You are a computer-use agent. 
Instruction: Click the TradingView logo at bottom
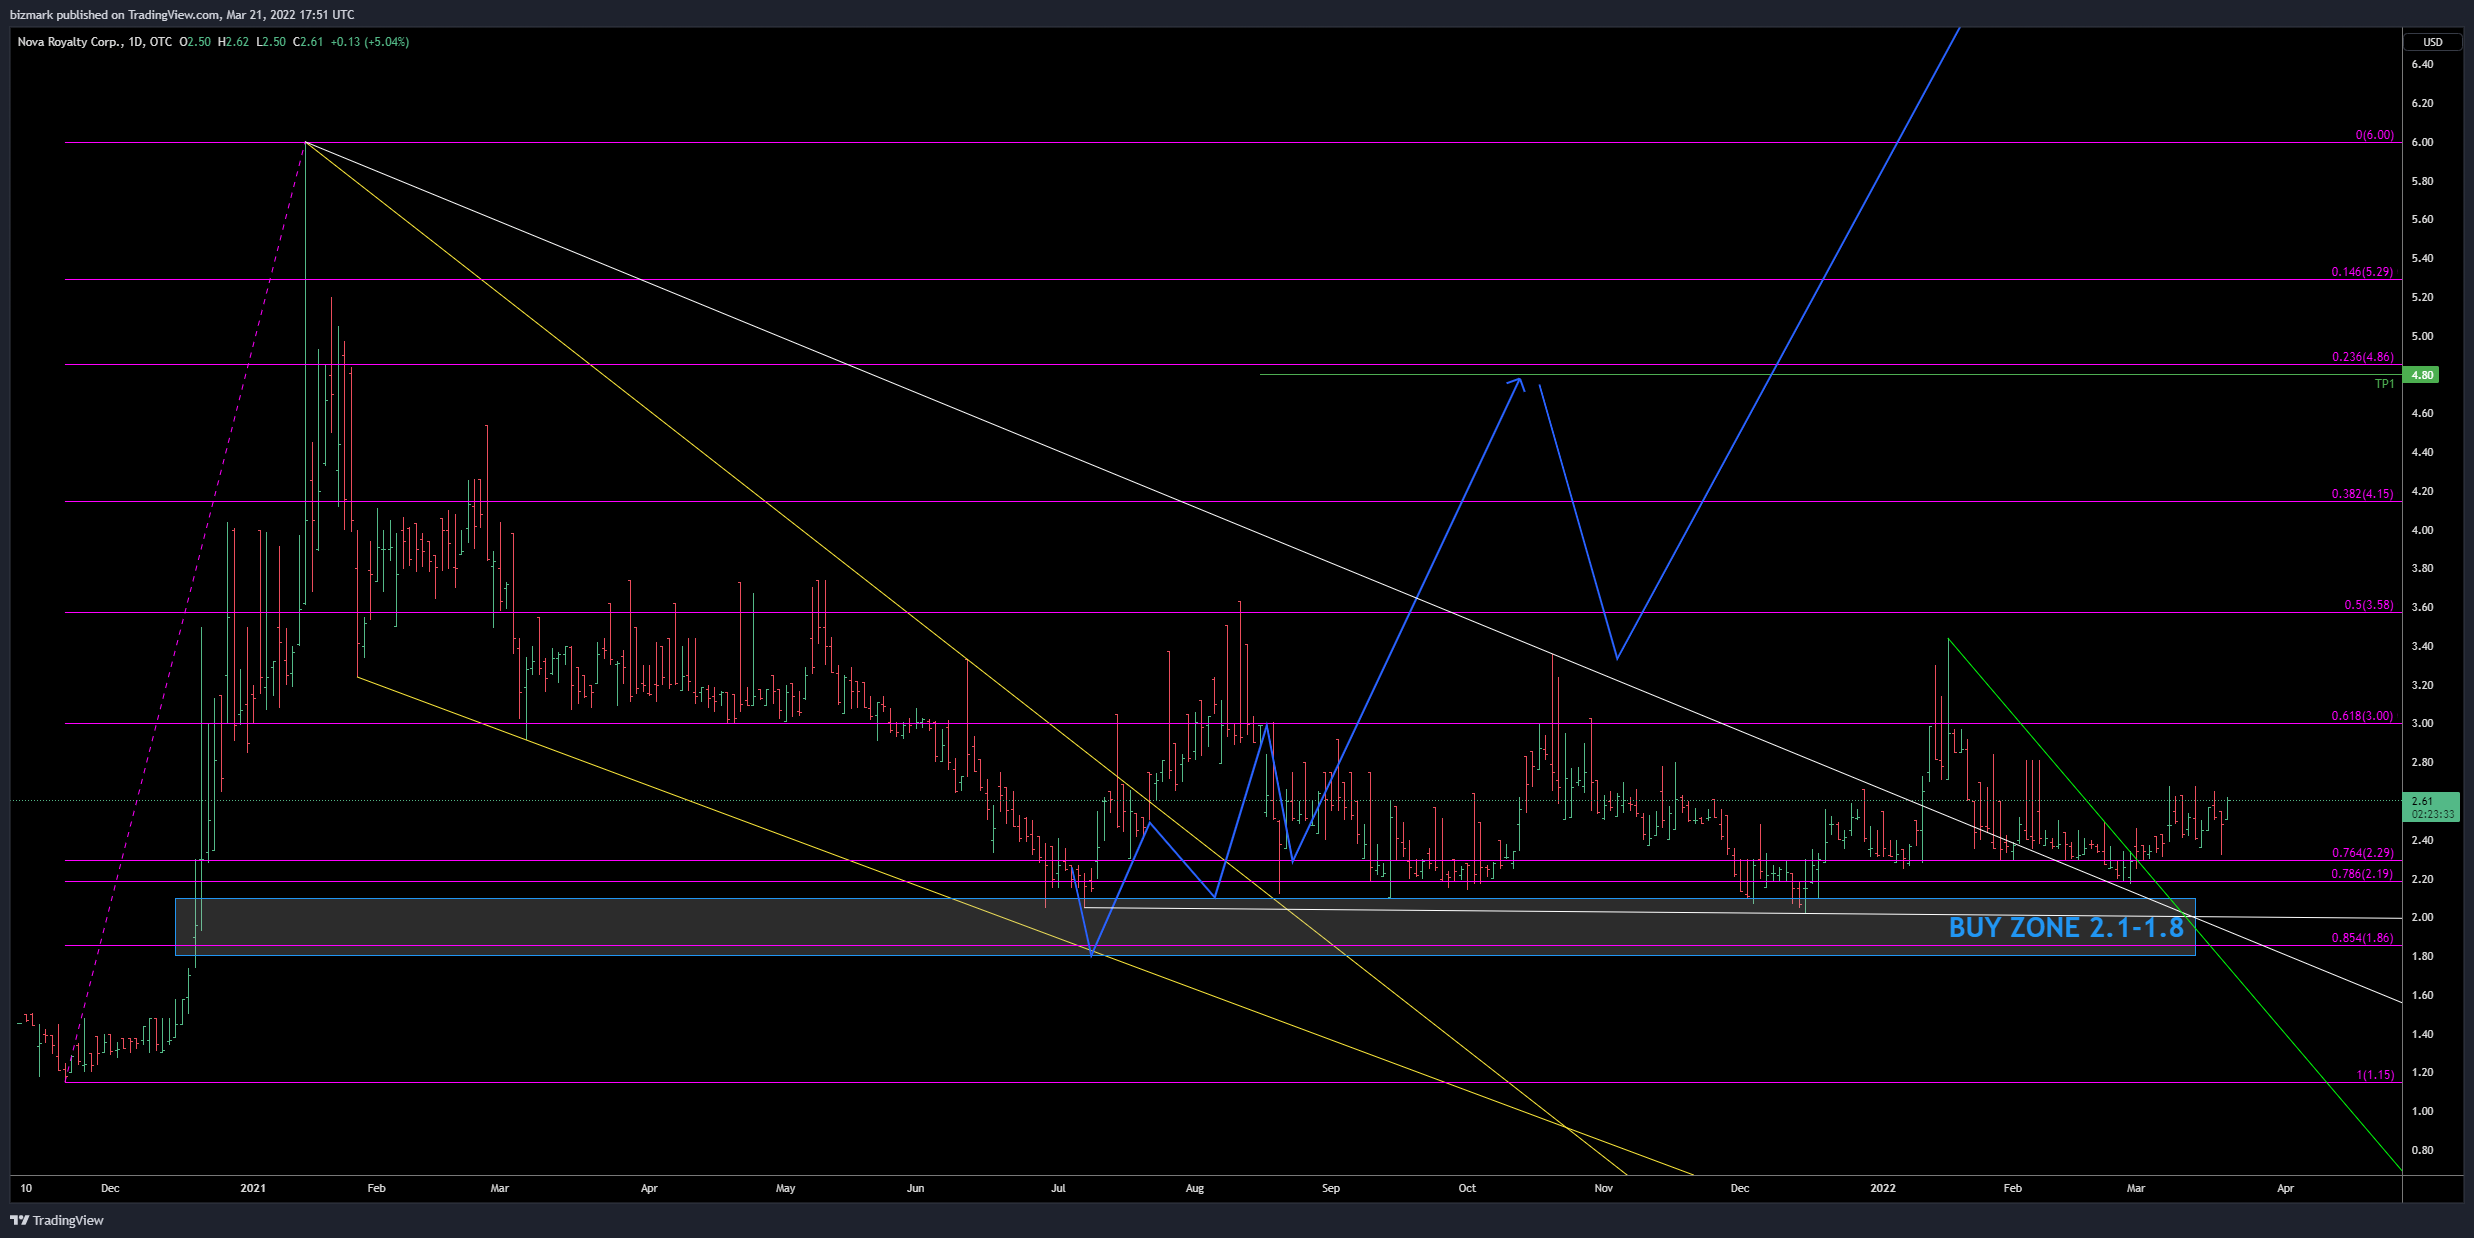coord(57,1220)
